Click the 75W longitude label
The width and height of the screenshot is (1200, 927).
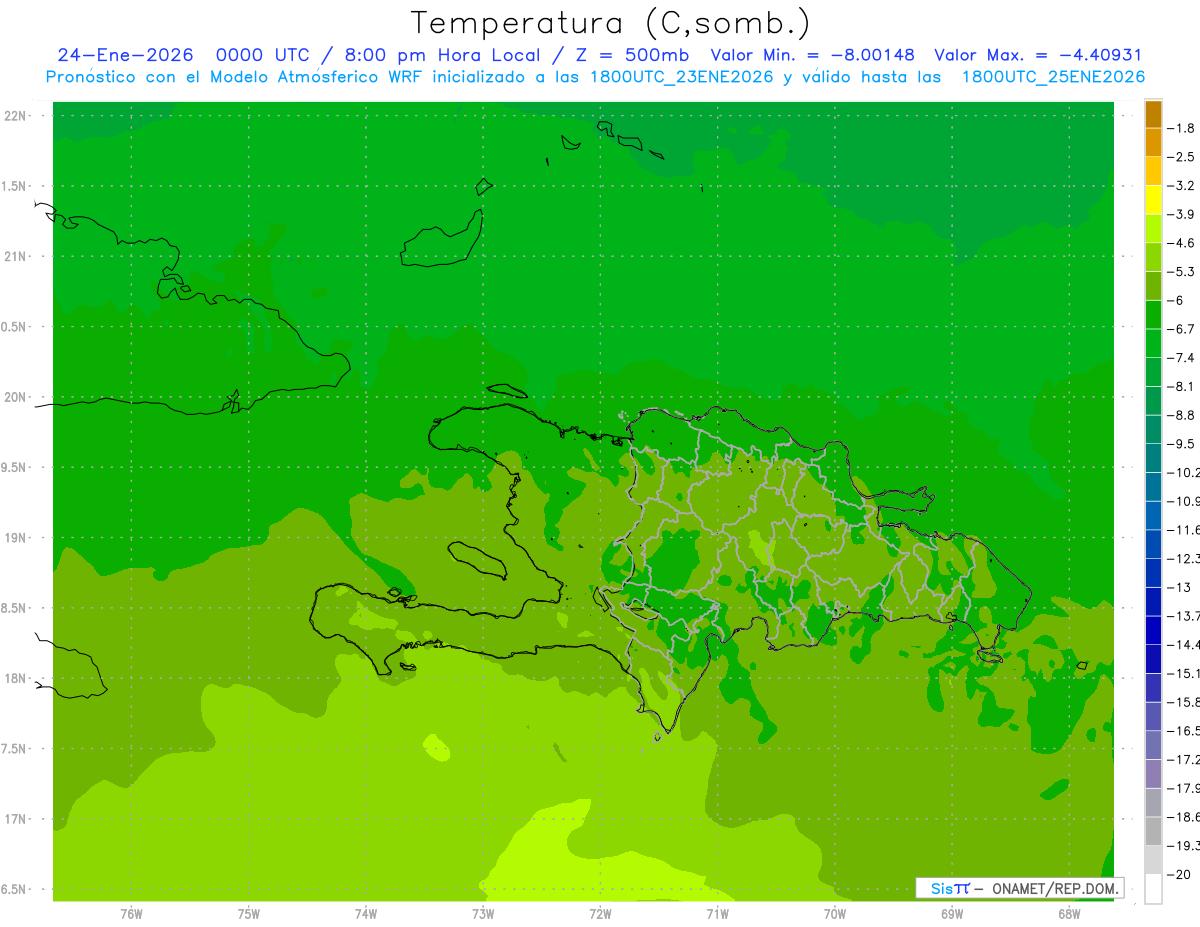pos(249,914)
